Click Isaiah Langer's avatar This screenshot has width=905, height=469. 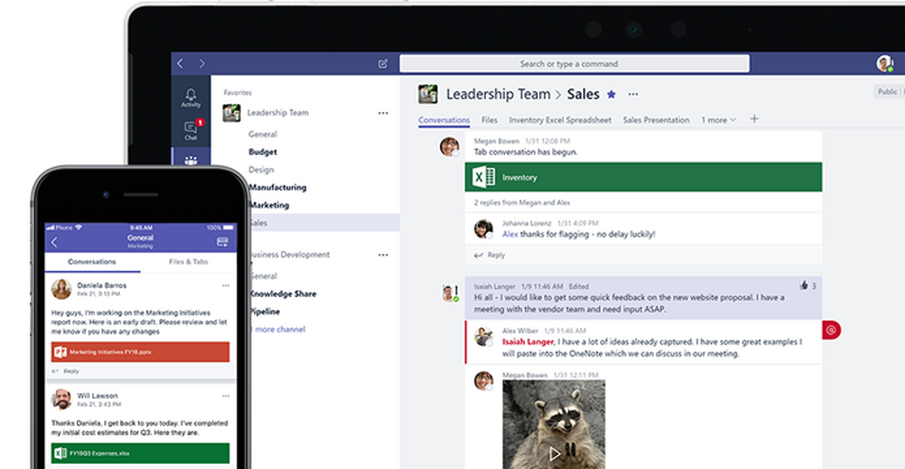(448, 292)
